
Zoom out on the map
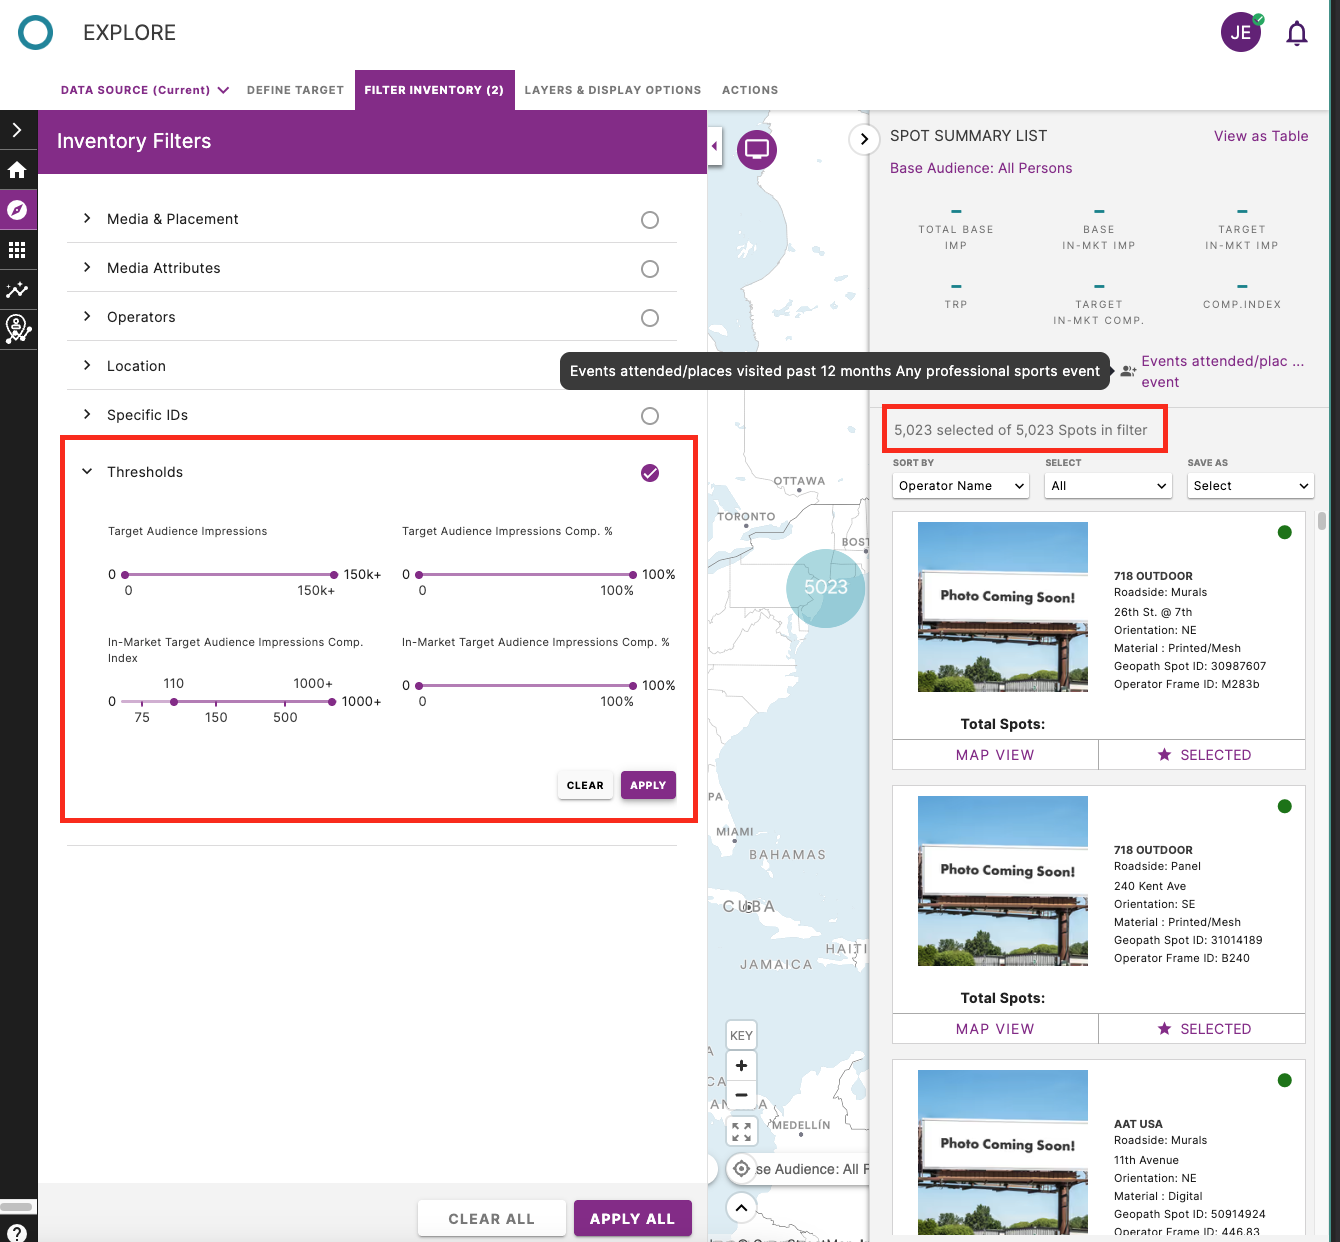[x=741, y=1095]
